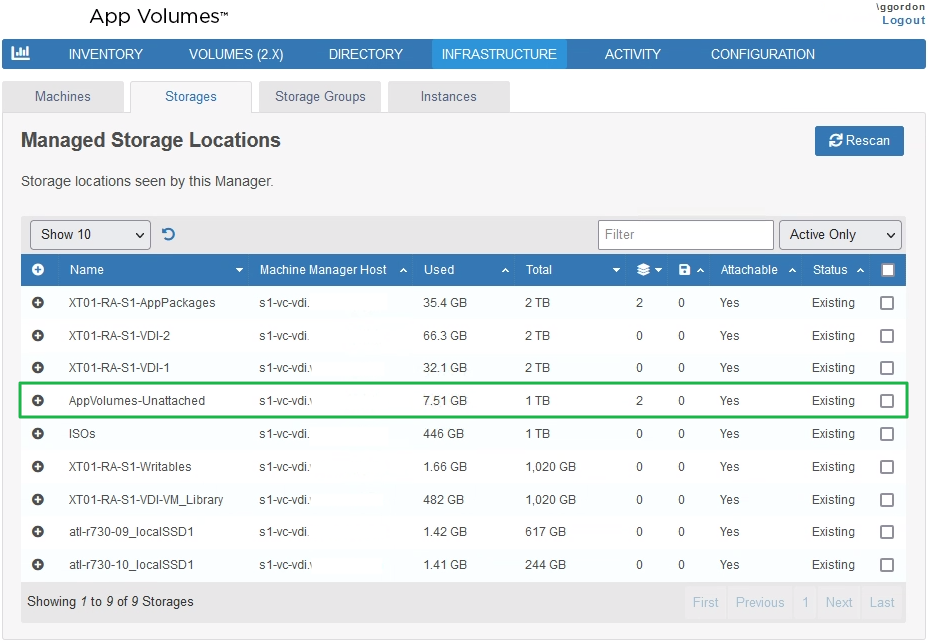The height and width of the screenshot is (643, 929).
Task: Check the ISOs row checkbox
Action: (886, 433)
